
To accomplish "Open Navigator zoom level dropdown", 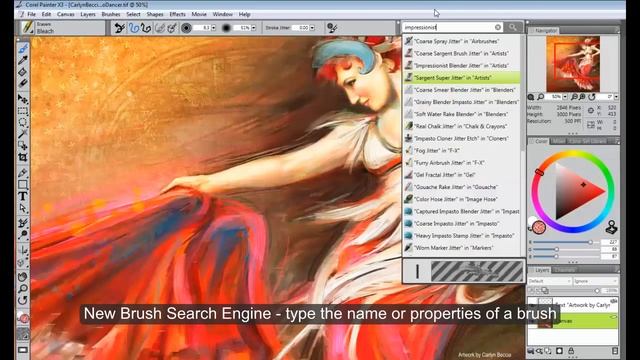I will (565, 97).
